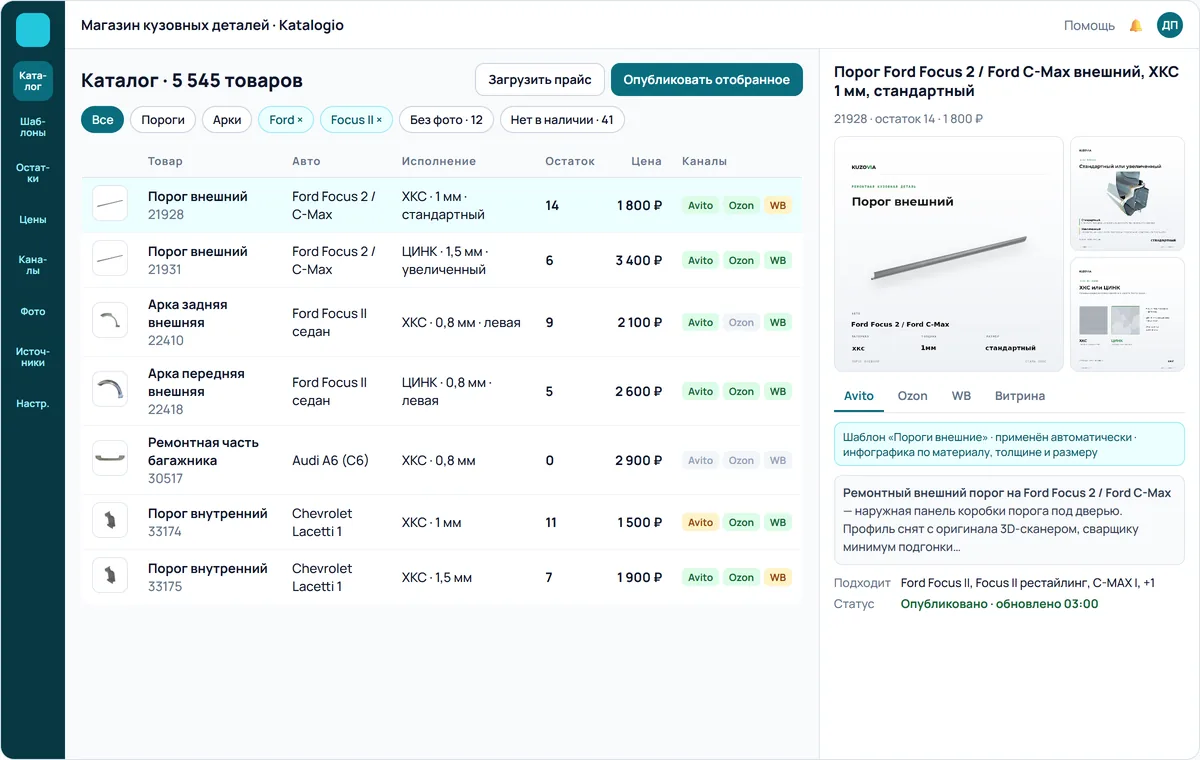Open the ХКС или ЦИНК infographic thumbnail
This screenshot has height=760, width=1200.
tap(1128, 315)
